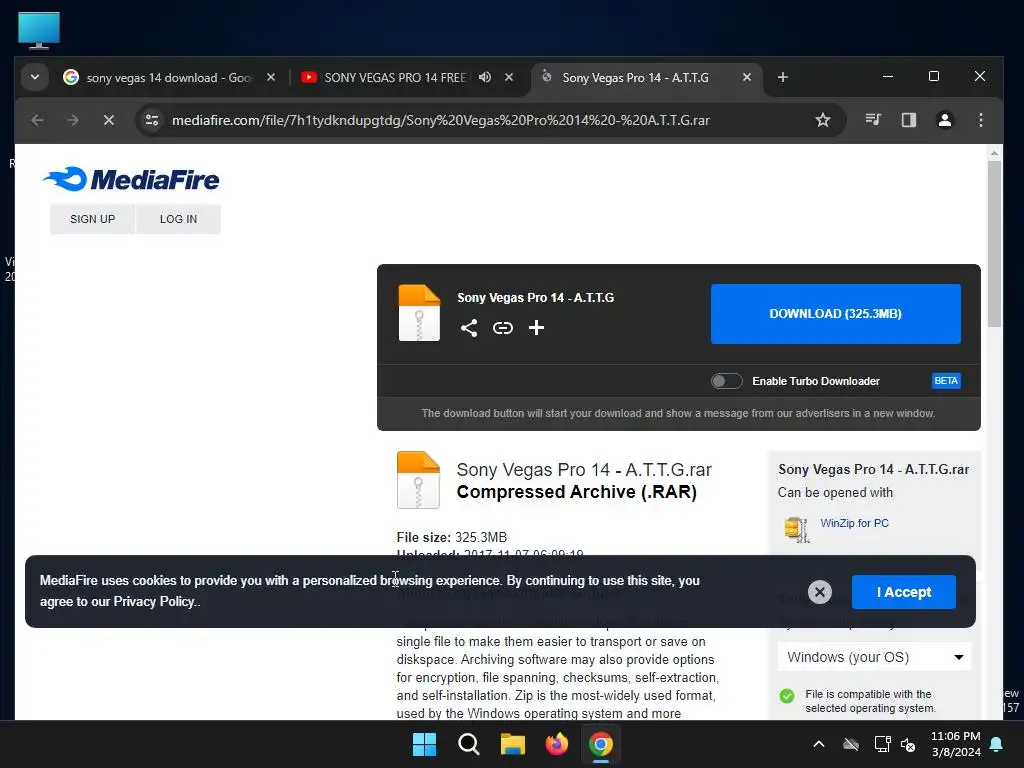
Task: Show hidden system tray icons
Action: tap(818, 744)
